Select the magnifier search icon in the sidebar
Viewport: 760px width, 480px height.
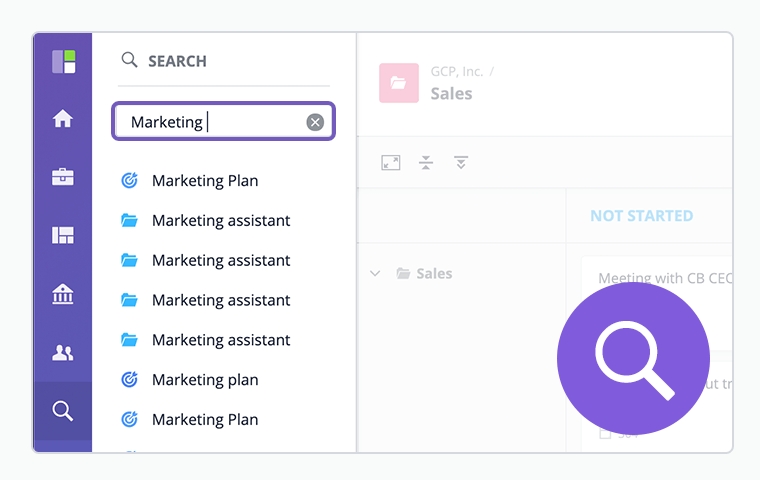point(63,411)
